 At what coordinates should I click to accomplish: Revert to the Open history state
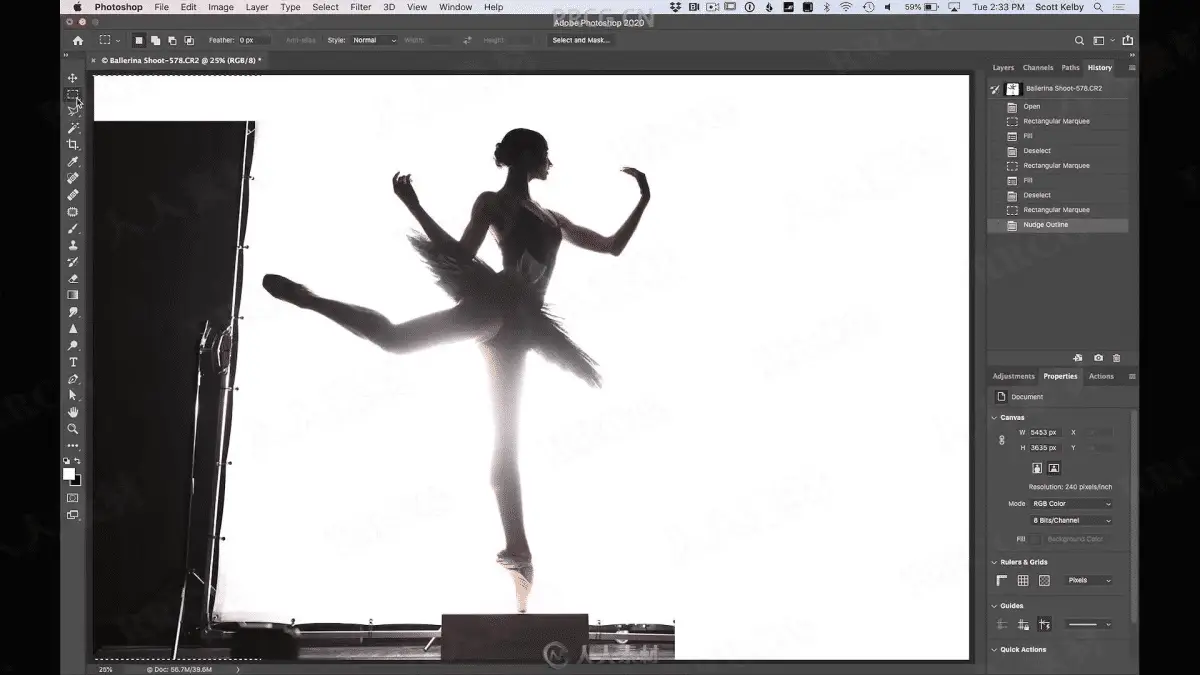pyautogui.click(x=1031, y=107)
